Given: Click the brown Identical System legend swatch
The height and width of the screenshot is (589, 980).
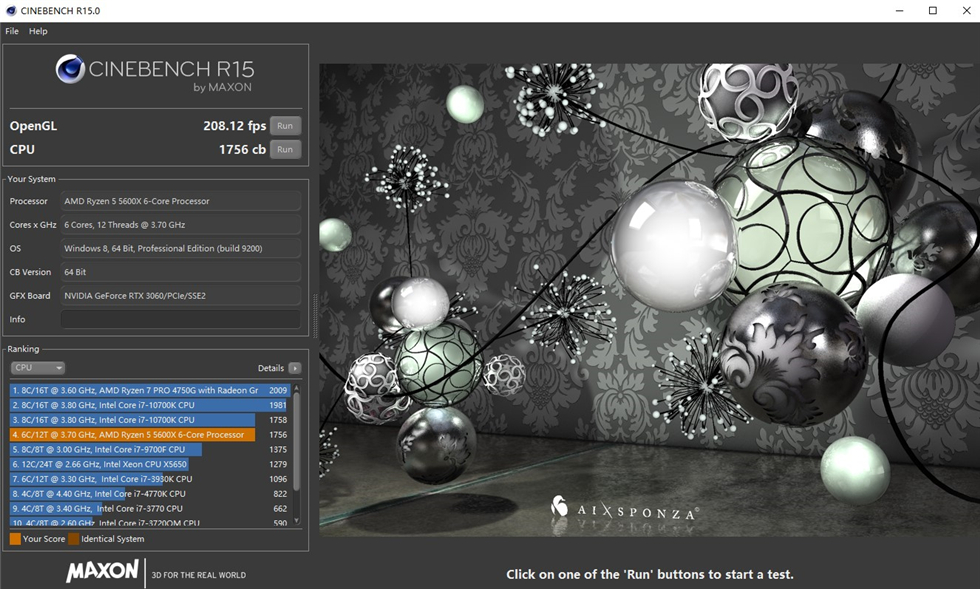Looking at the screenshot, I should [x=74, y=538].
